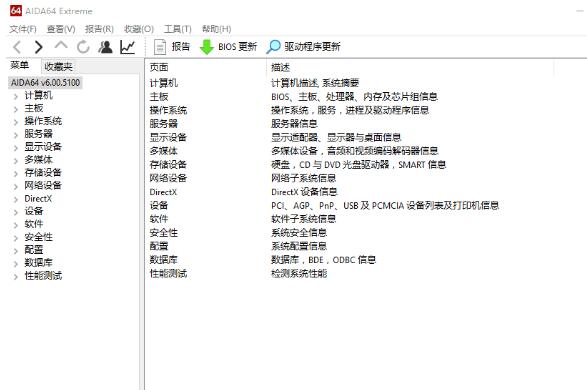Click the 描述 column header
This screenshot has width=587, height=390.
[280, 67]
